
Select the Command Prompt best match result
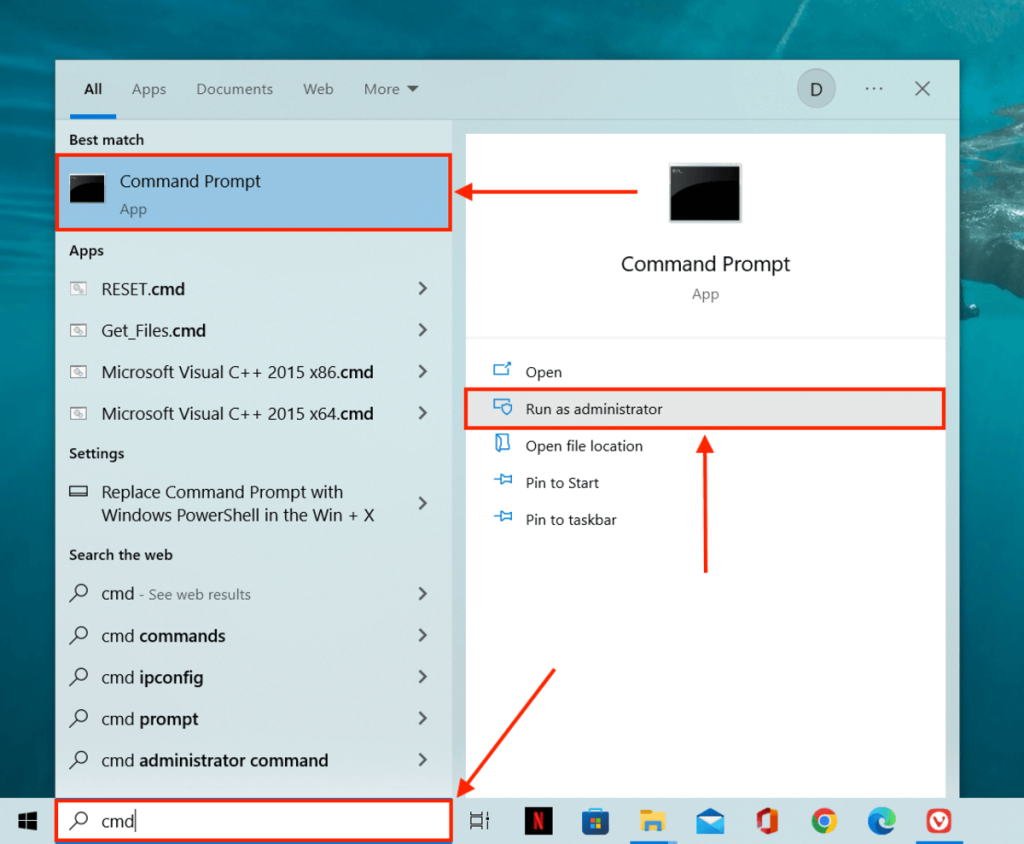[x=253, y=193]
